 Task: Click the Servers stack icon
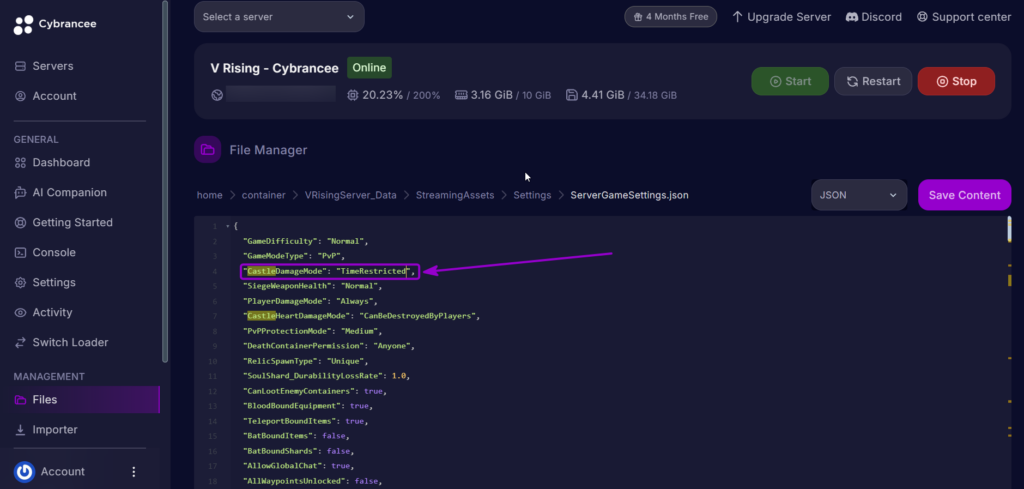[x=20, y=66]
